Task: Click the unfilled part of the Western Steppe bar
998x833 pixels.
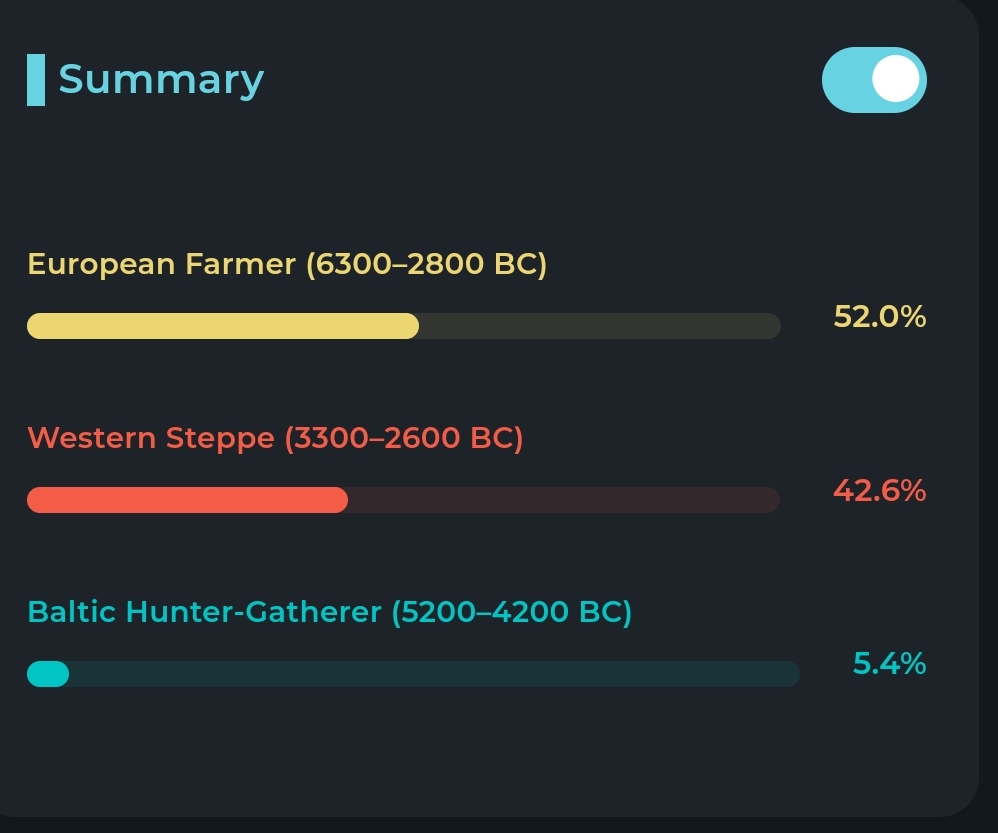Action: pos(563,500)
